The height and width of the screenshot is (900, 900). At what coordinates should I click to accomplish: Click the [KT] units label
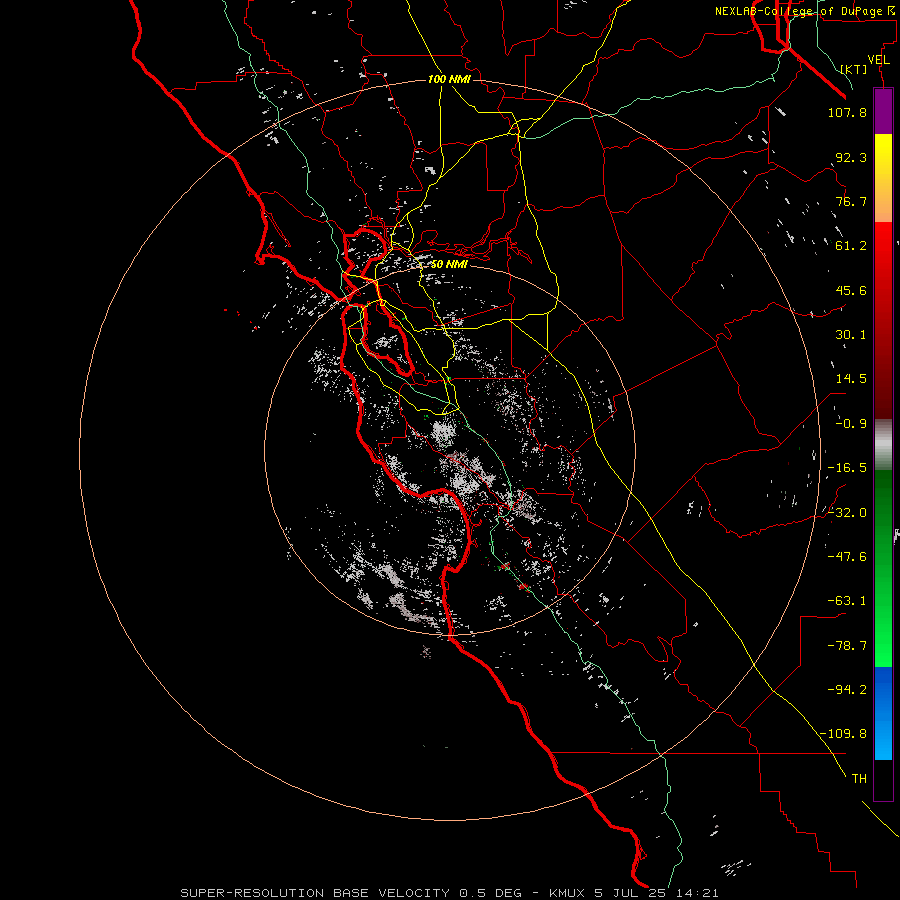(x=854, y=69)
